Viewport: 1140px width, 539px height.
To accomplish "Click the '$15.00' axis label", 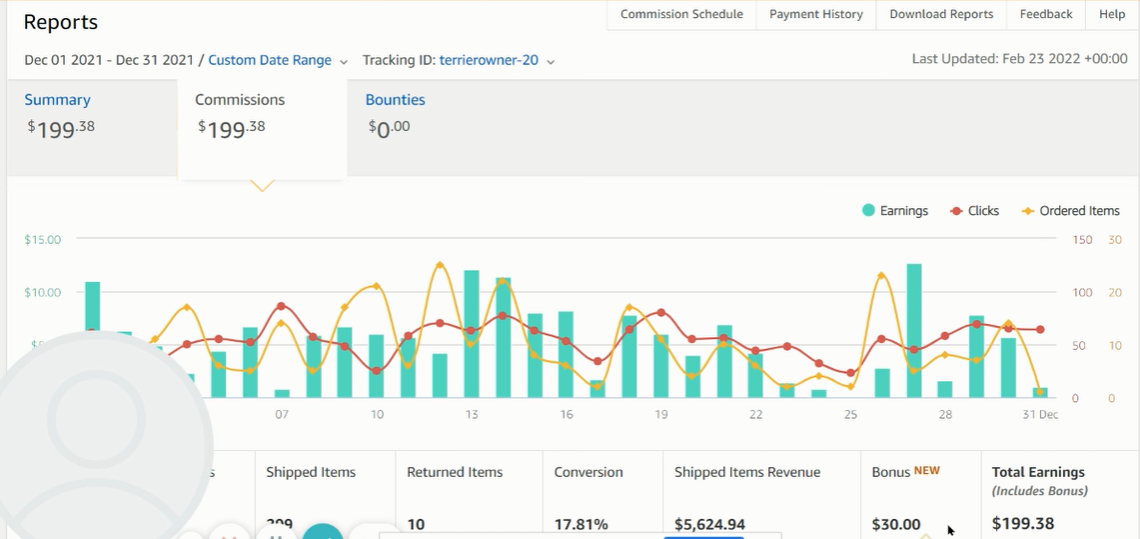I will [43, 239].
